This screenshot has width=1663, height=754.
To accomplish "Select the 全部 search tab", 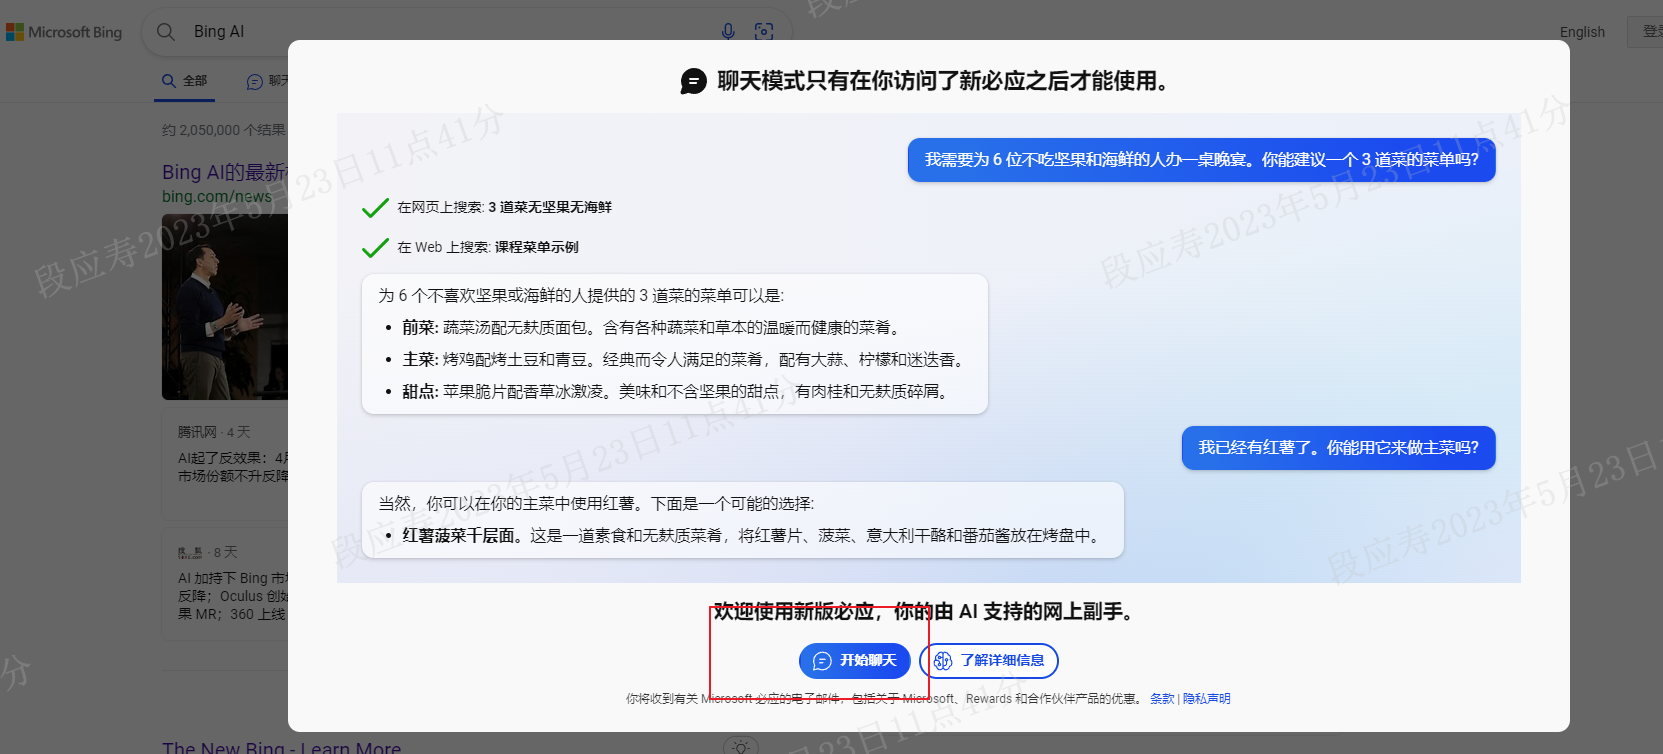I will tap(185, 81).
